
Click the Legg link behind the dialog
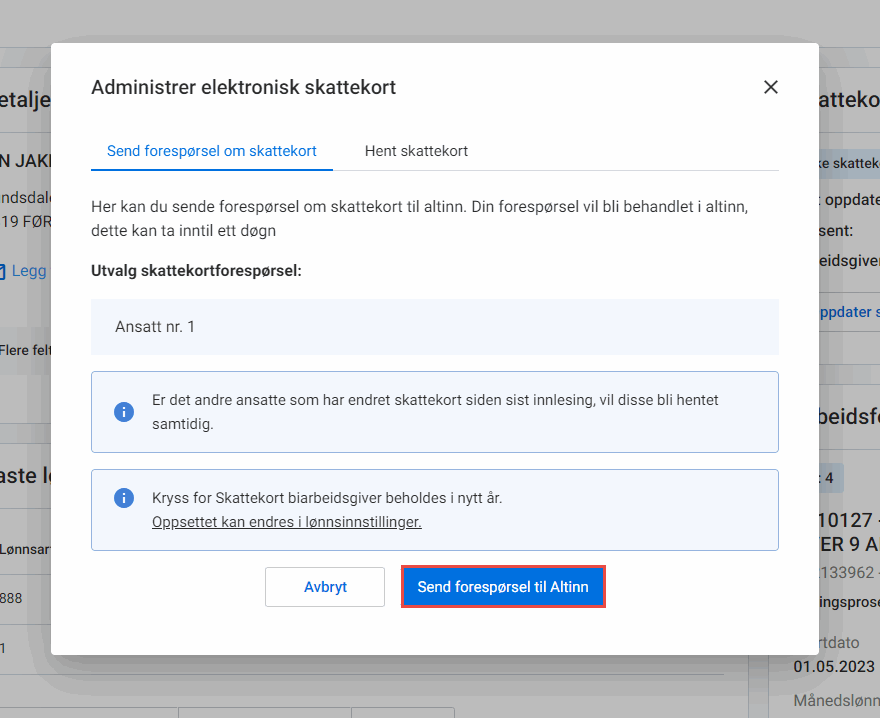(29, 271)
